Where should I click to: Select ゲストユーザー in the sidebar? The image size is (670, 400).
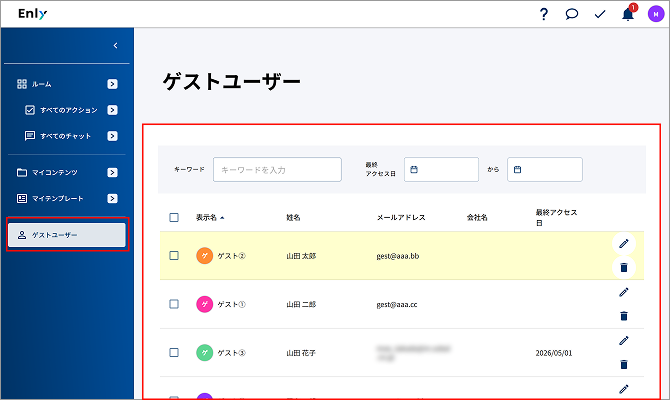pos(67,235)
